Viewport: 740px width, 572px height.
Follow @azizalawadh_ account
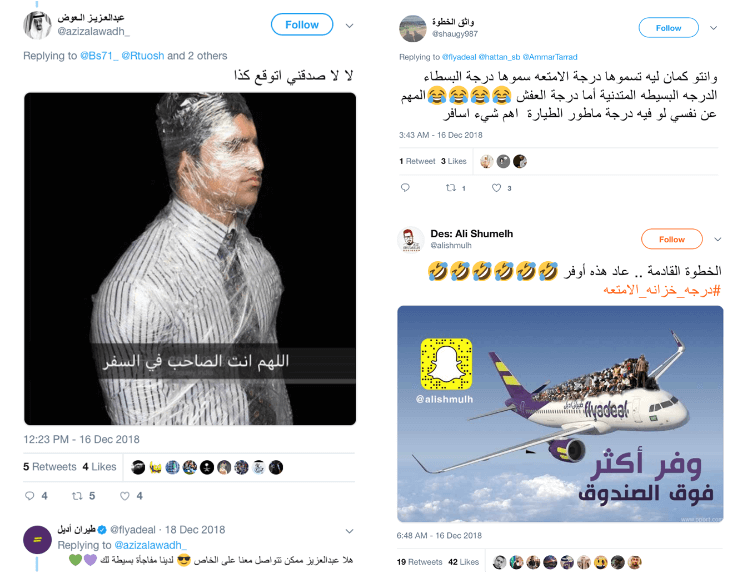[302, 25]
